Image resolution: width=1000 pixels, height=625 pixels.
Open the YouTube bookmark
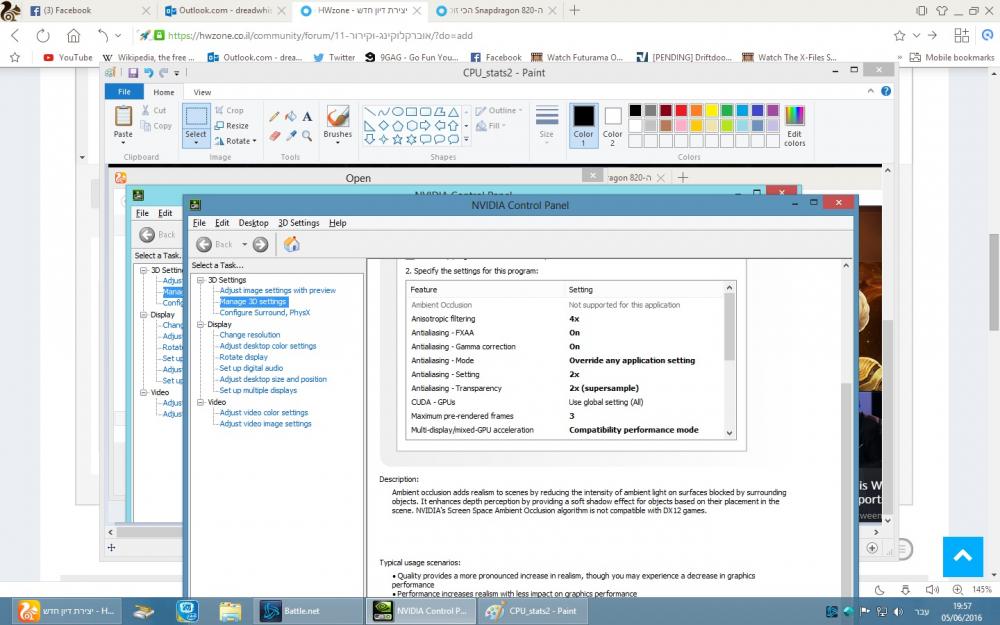(x=68, y=57)
